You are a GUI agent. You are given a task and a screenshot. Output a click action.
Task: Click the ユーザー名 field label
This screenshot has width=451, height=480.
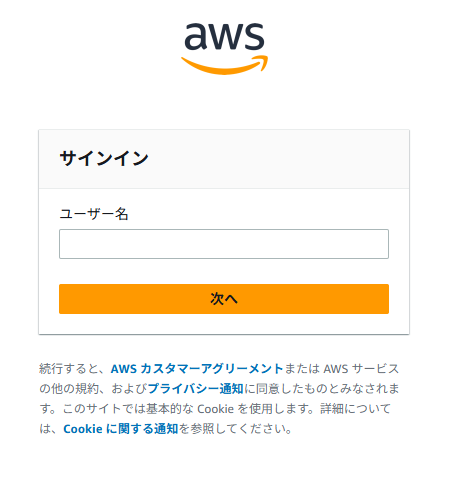point(94,214)
